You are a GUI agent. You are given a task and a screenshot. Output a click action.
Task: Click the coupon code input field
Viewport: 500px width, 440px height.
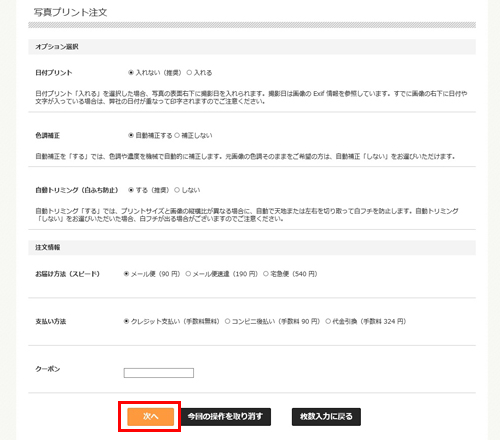[x=159, y=373]
